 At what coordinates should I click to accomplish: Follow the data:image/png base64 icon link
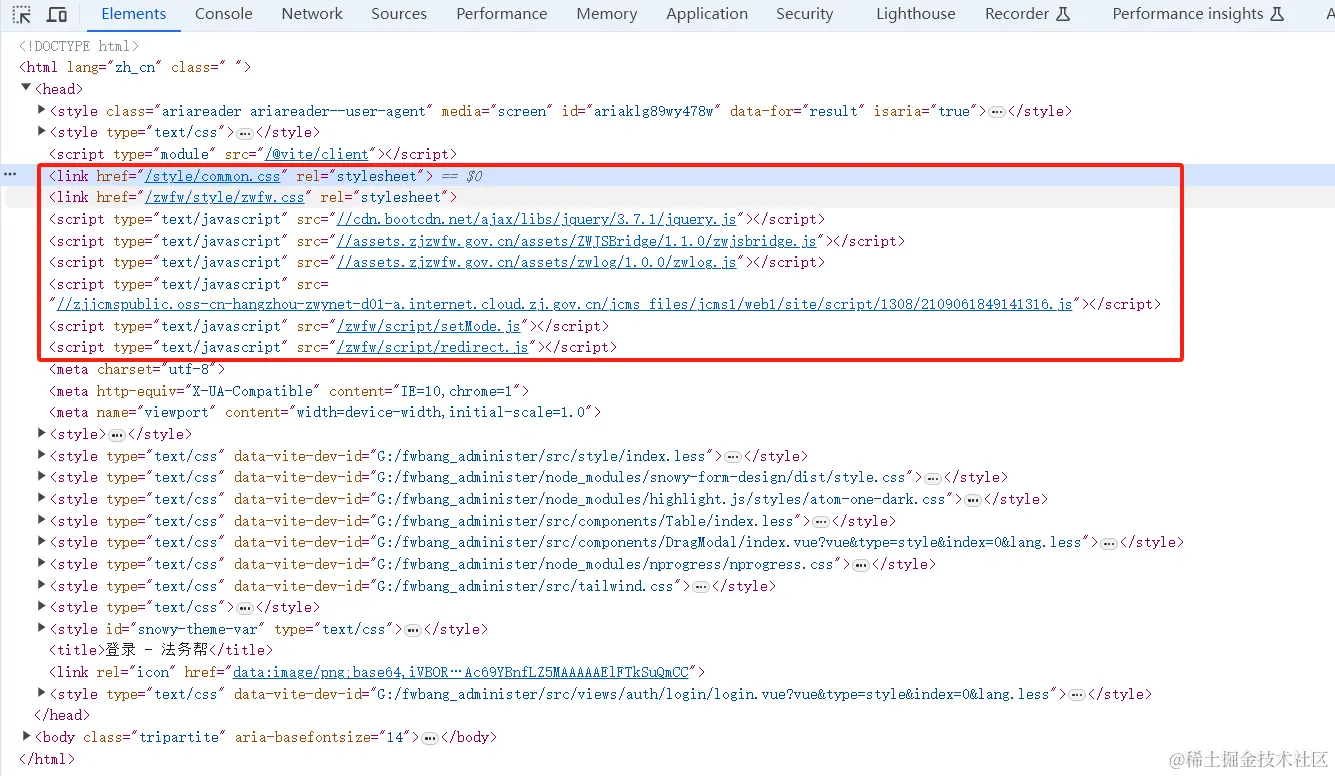coord(461,673)
